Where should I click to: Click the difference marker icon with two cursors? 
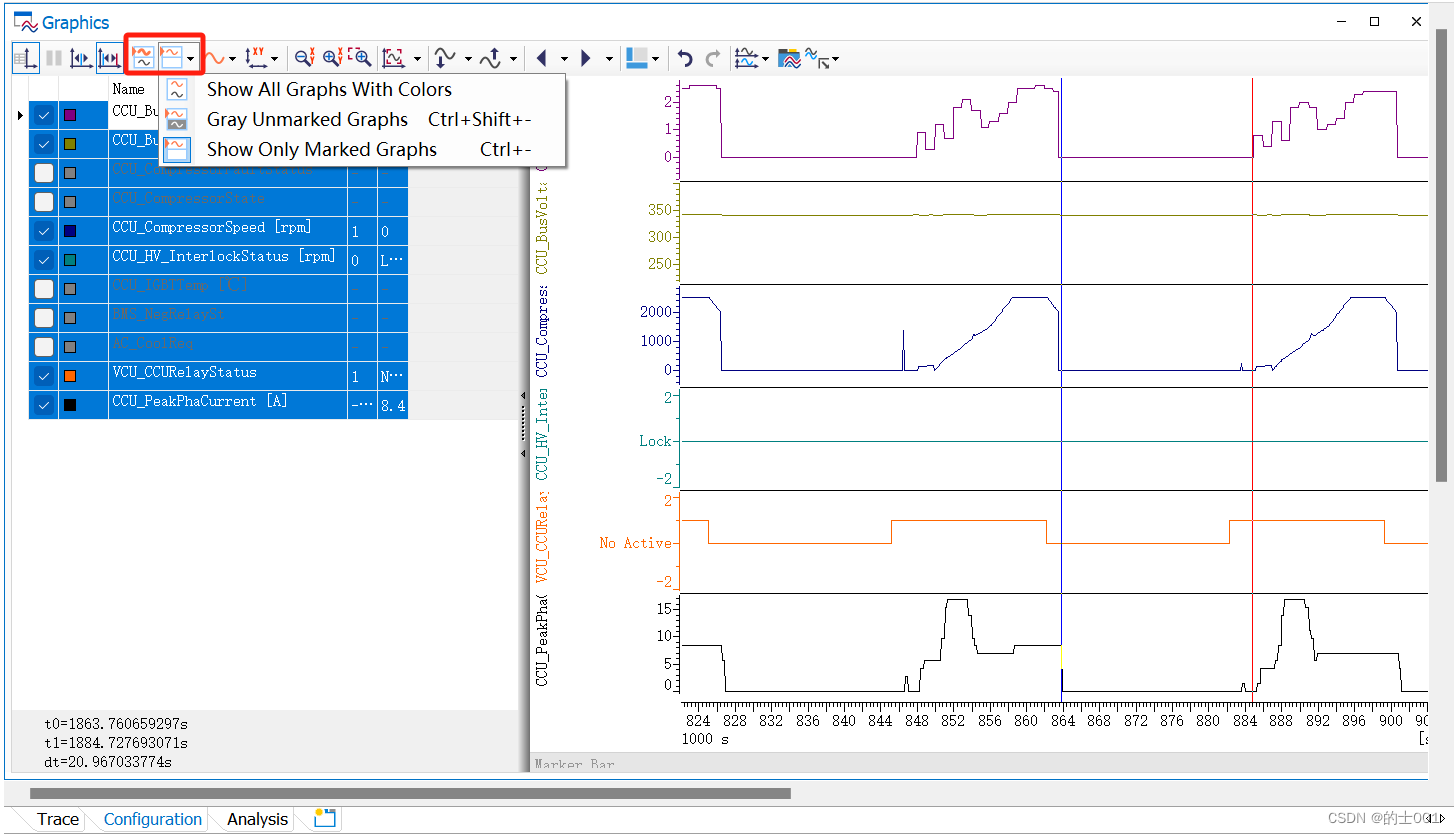109,58
